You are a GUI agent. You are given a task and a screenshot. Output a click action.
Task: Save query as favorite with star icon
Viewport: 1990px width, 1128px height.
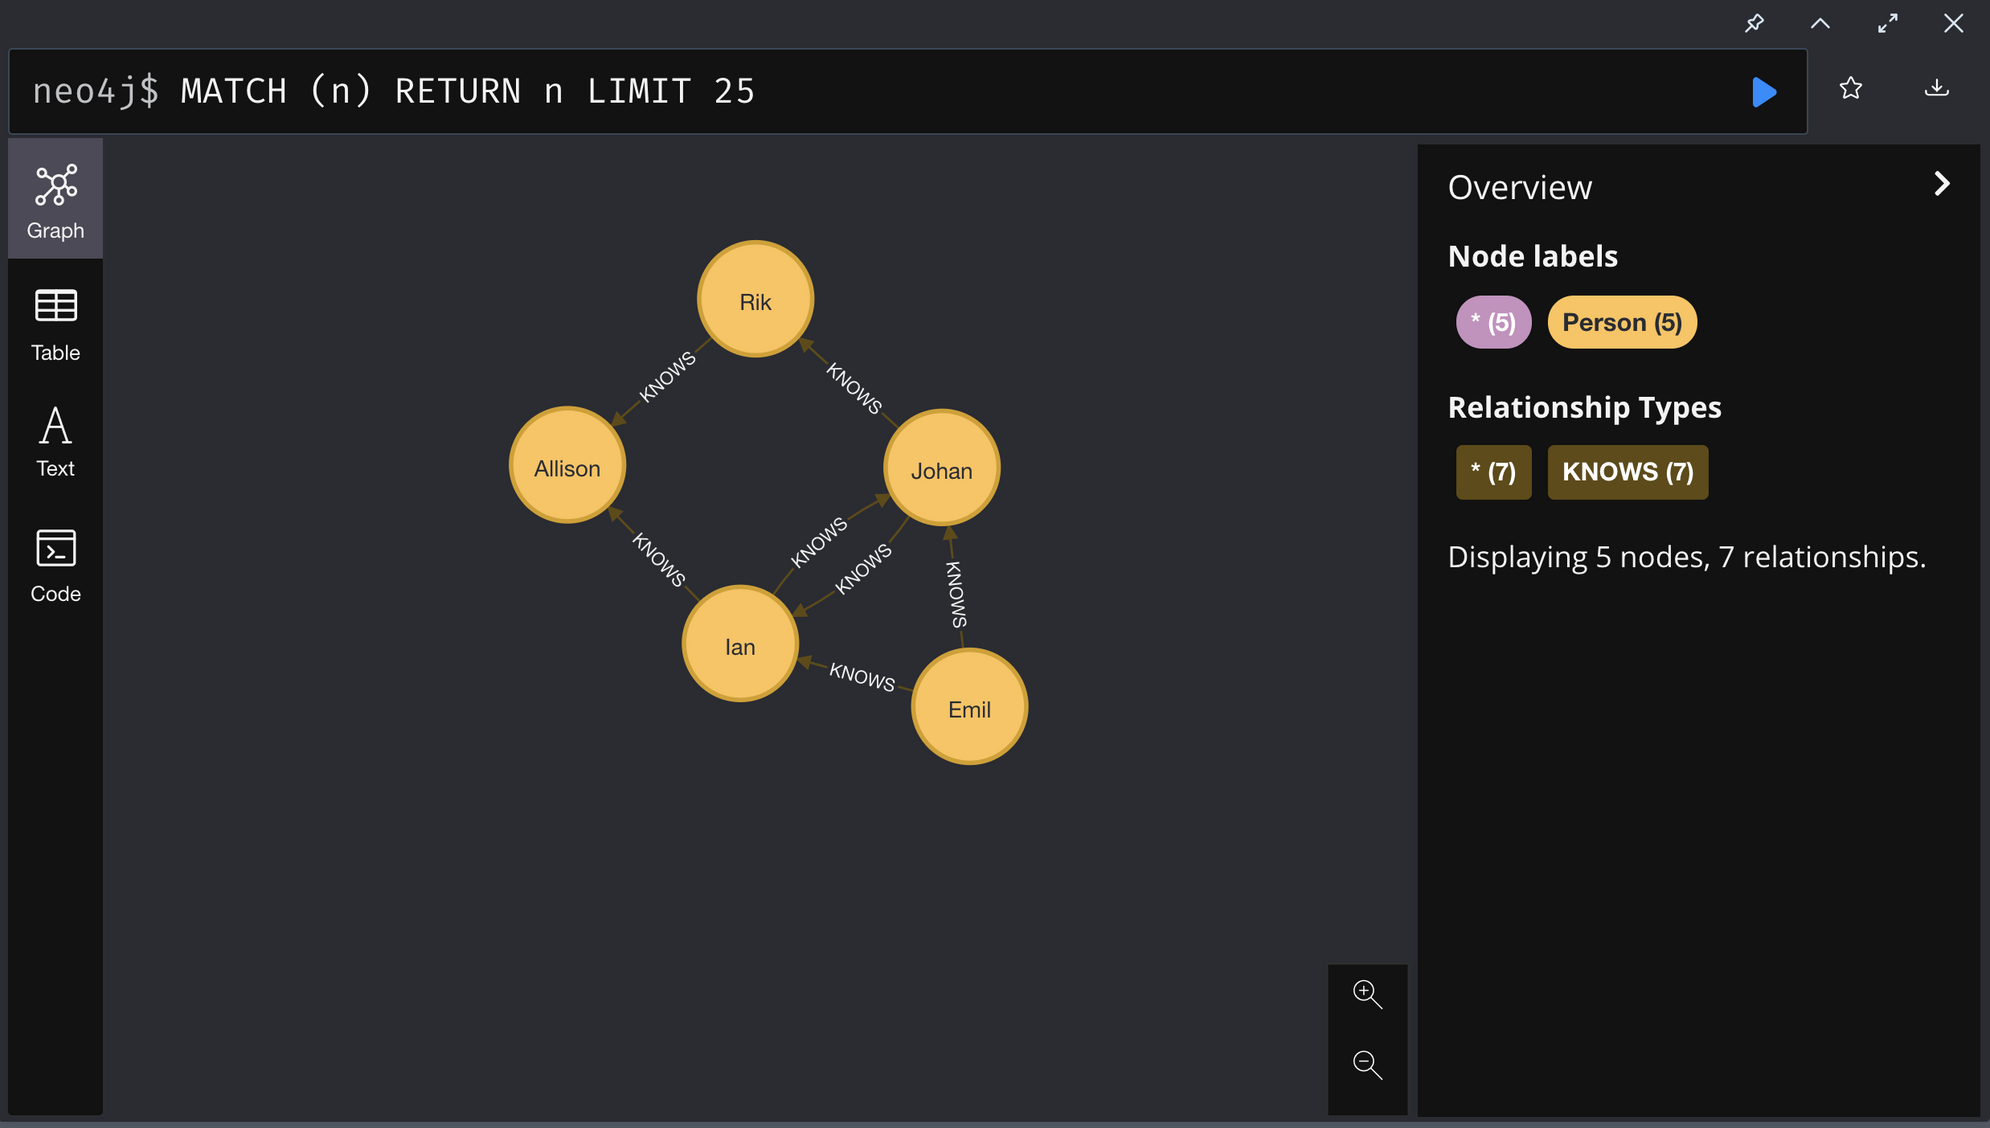click(x=1851, y=88)
